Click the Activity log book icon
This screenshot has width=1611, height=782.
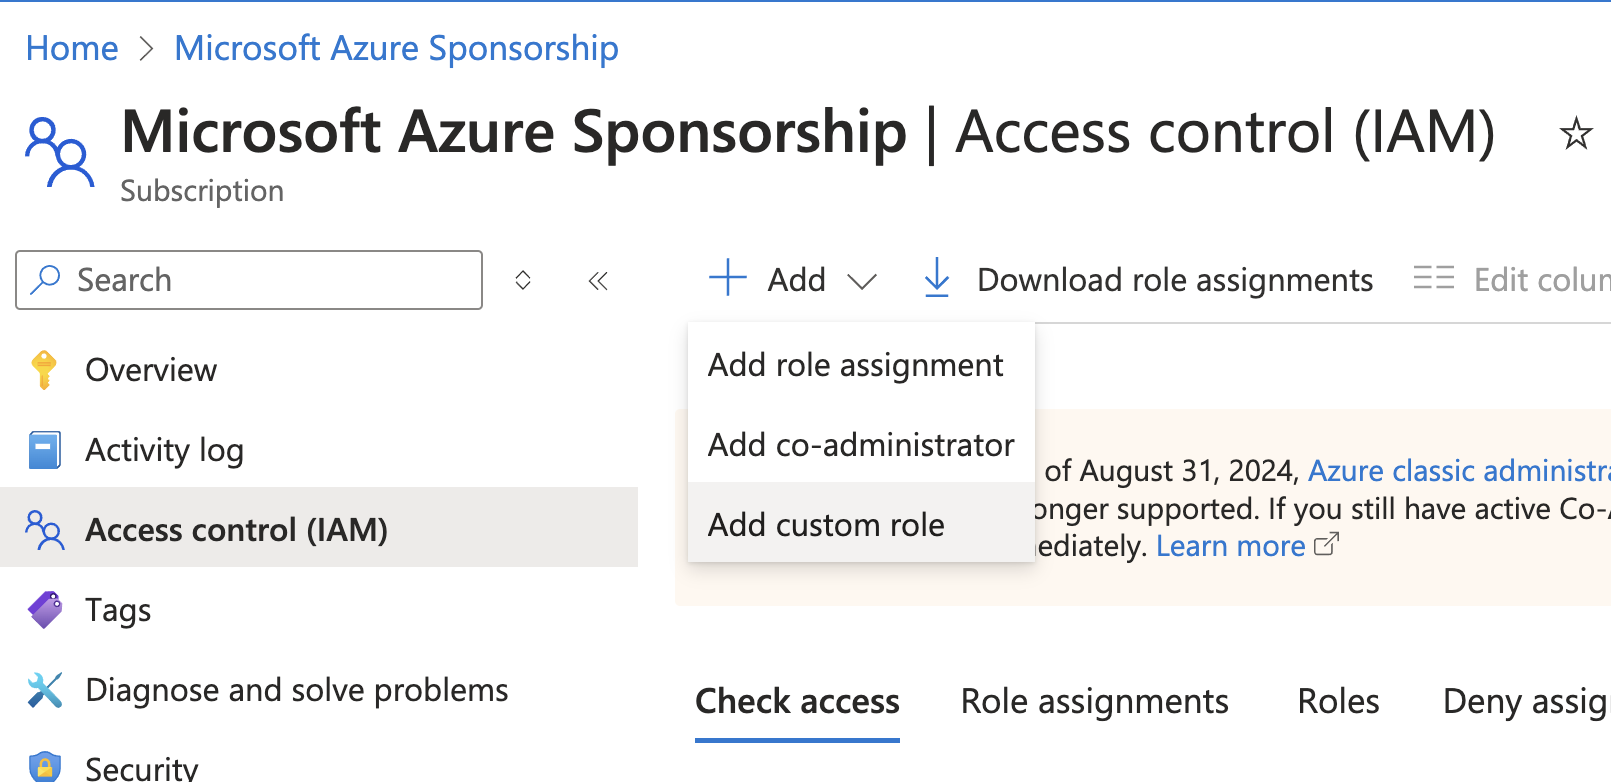44,450
